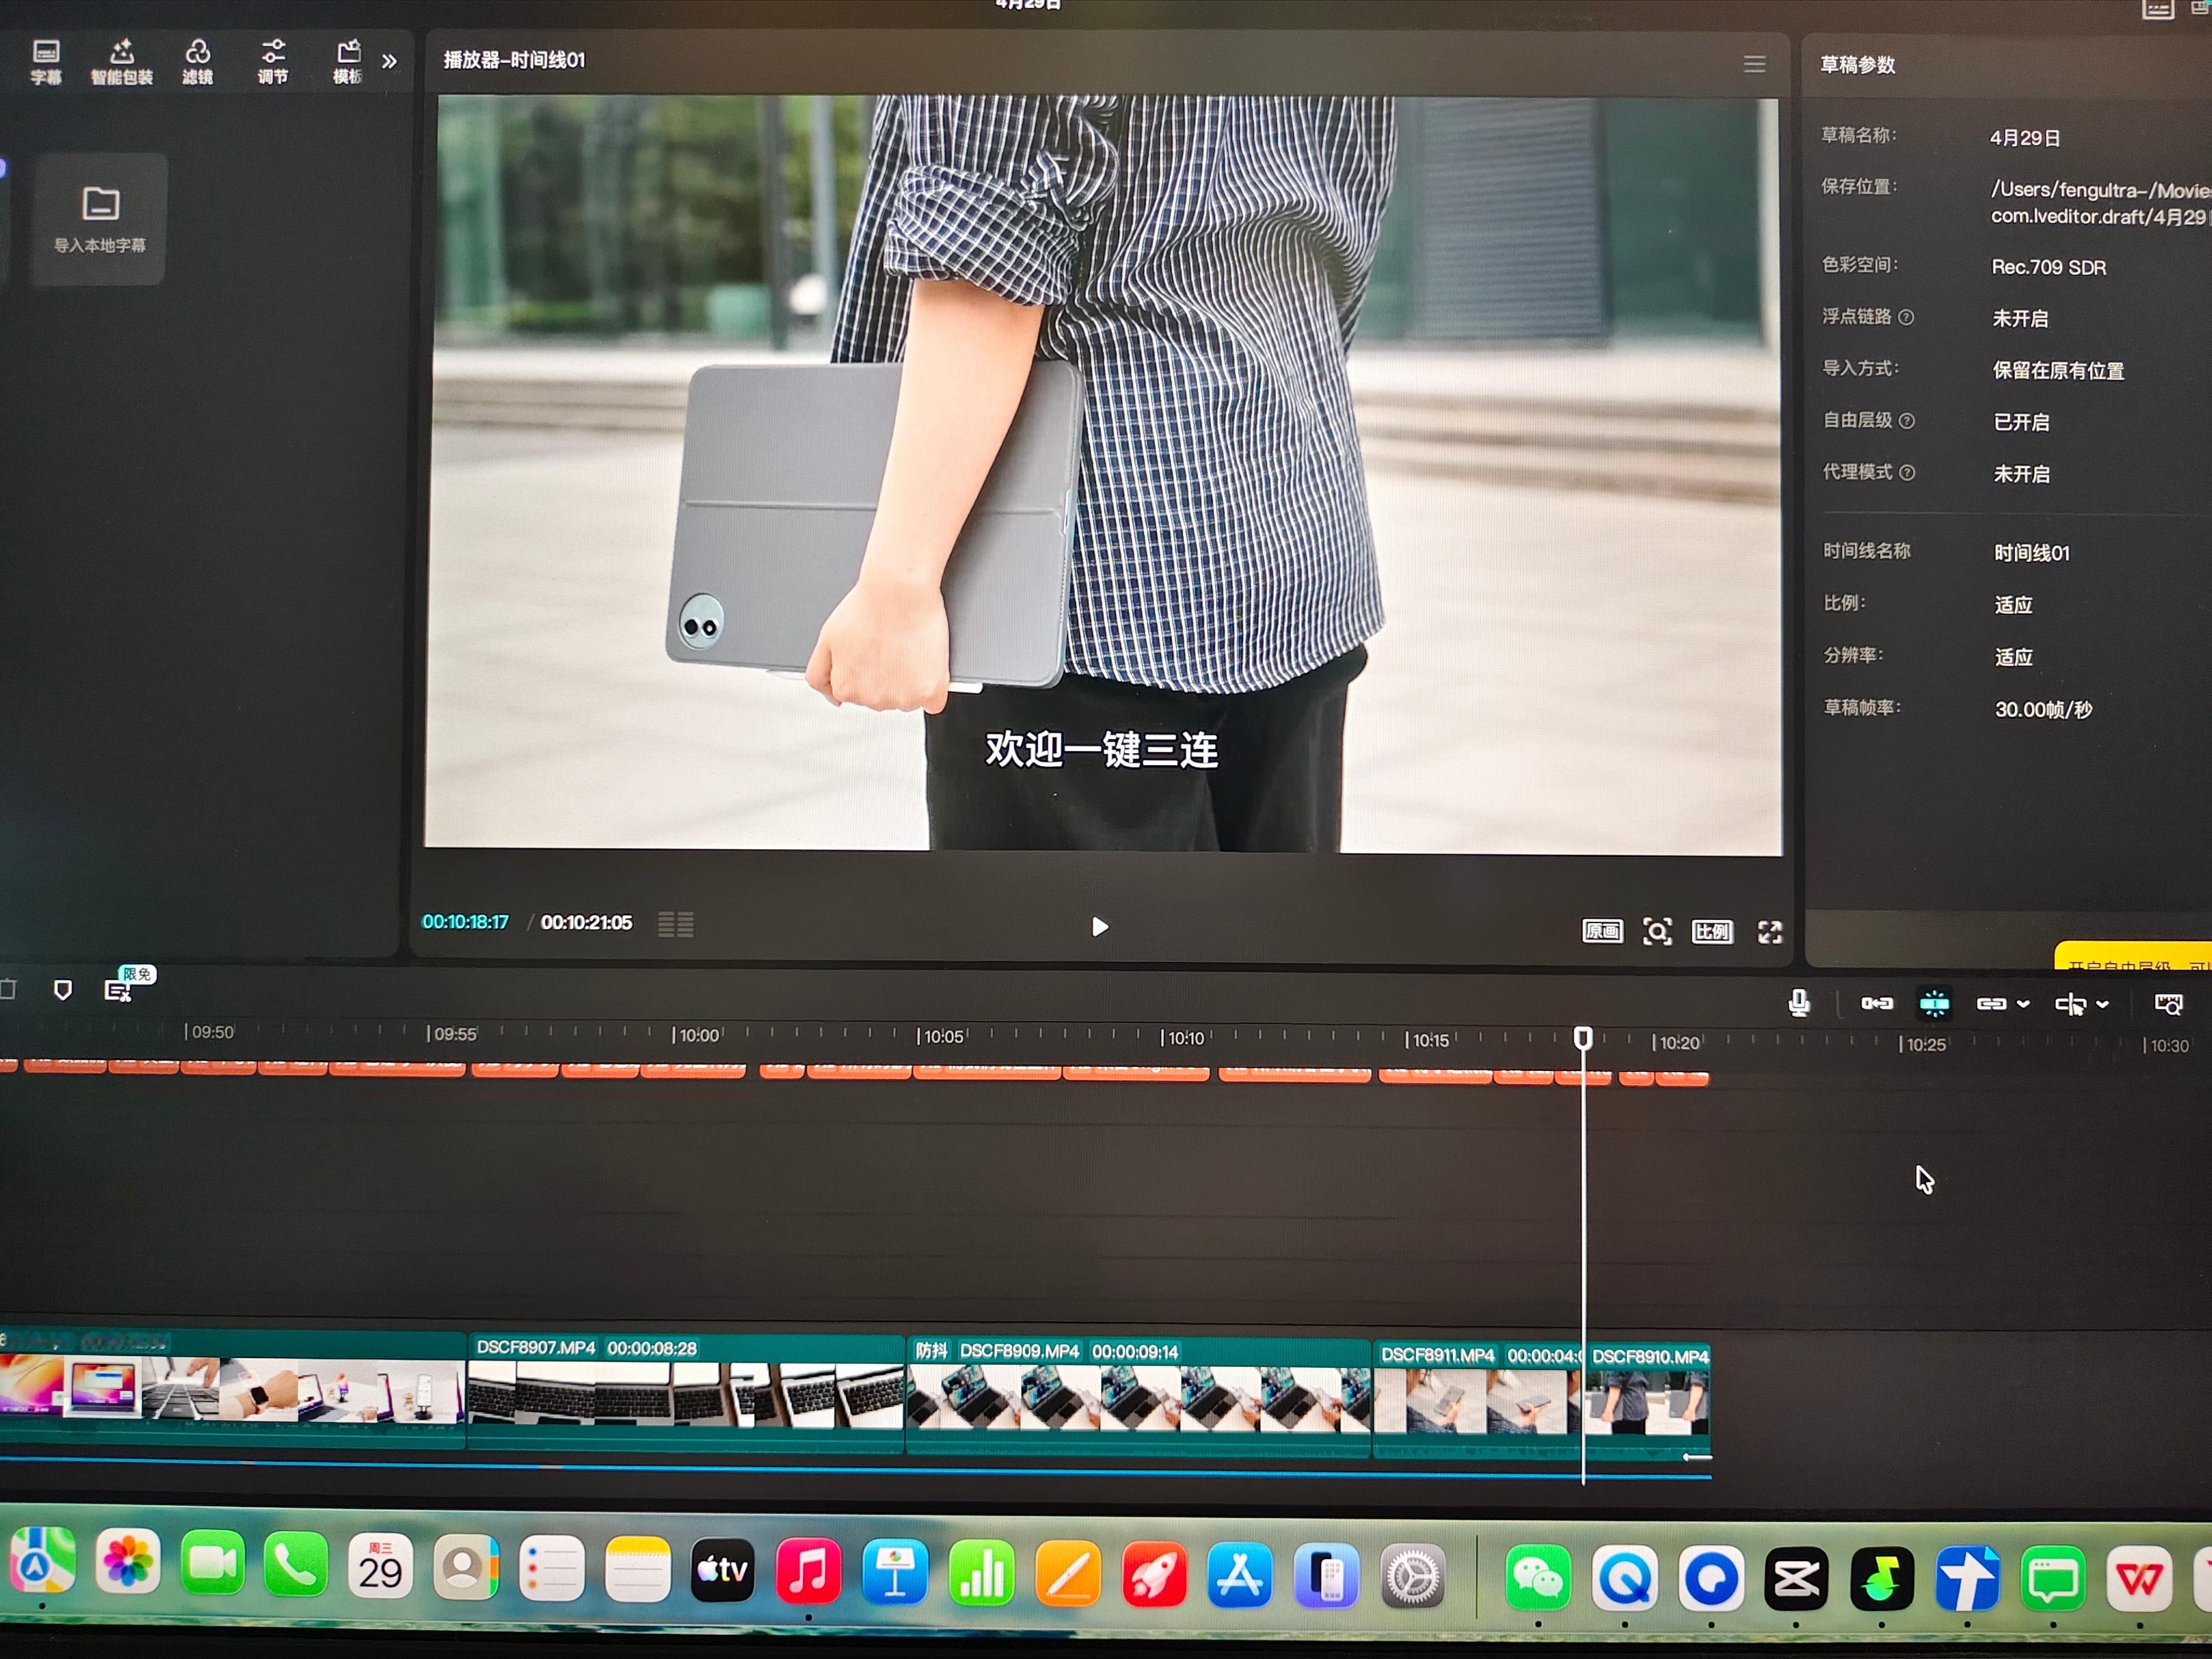
Task: Click the 原画 original quality icon
Action: click(x=1602, y=931)
